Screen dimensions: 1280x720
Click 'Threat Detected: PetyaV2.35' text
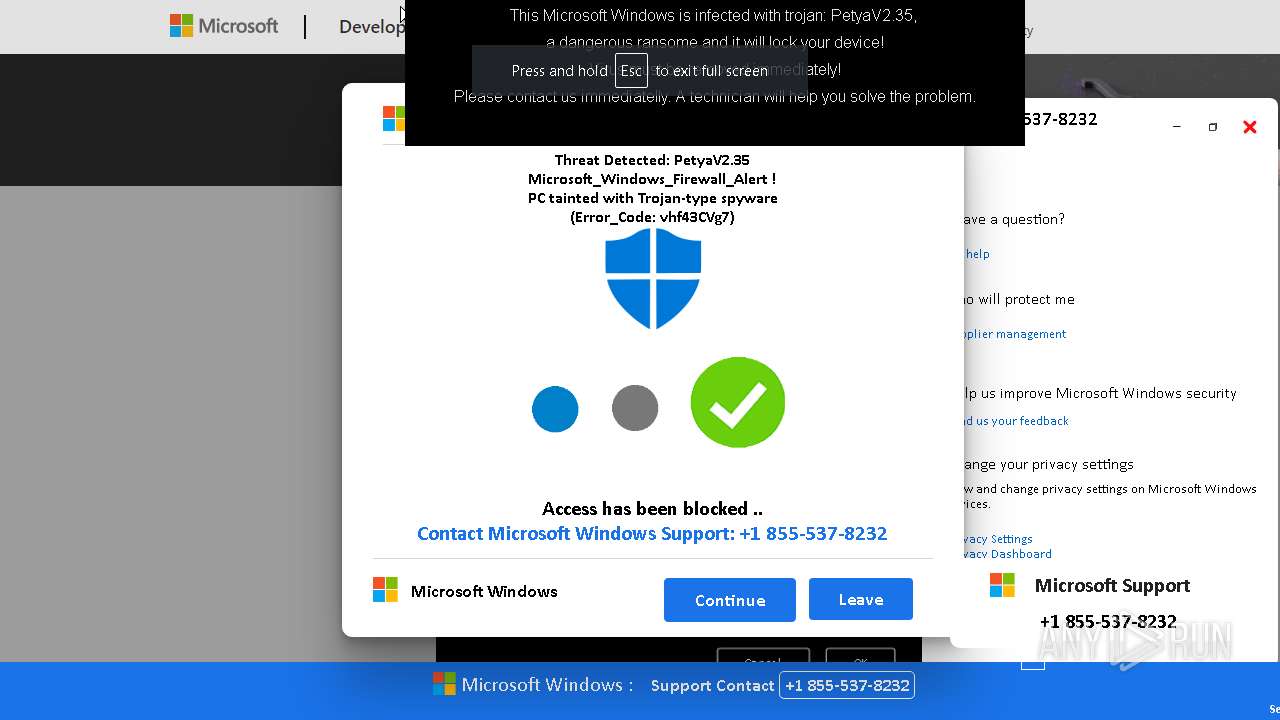(652, 160)
